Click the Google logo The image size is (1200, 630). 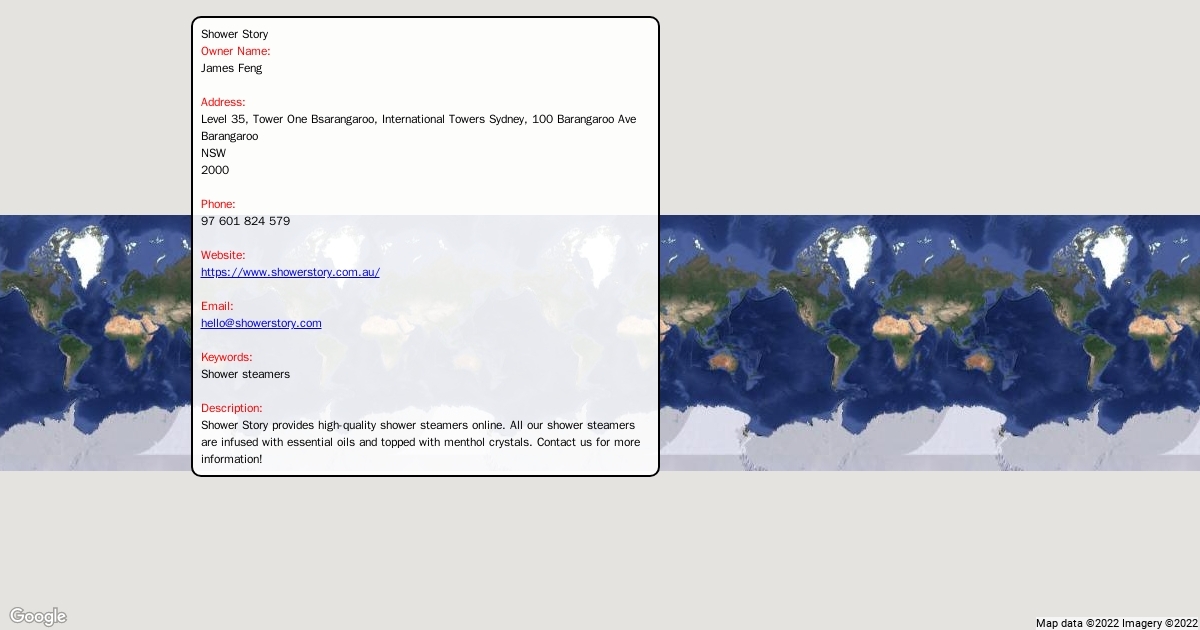pos(38,616)
